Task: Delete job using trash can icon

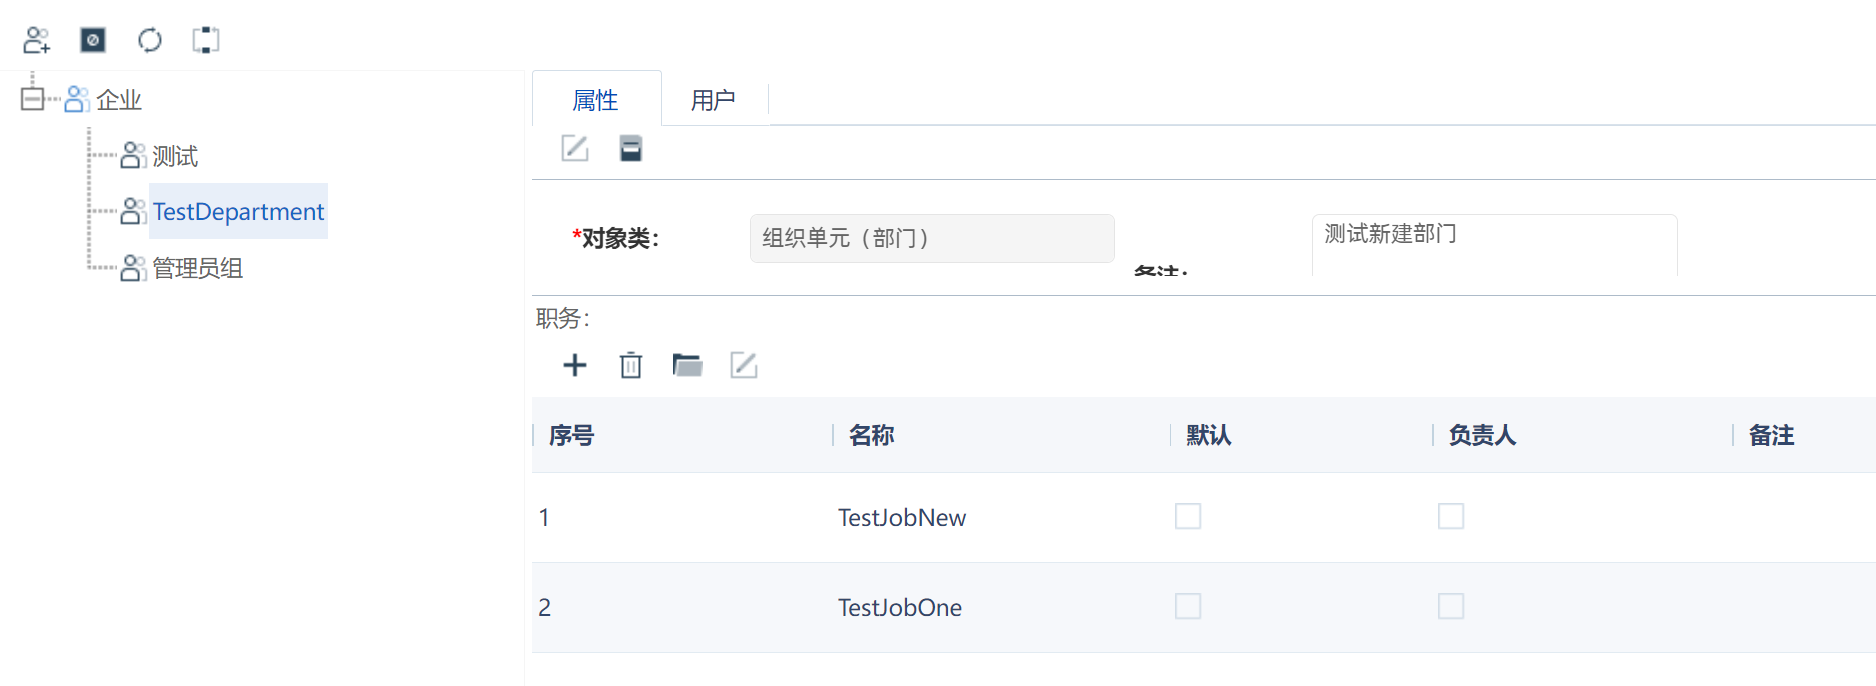Action: [631, 365]
